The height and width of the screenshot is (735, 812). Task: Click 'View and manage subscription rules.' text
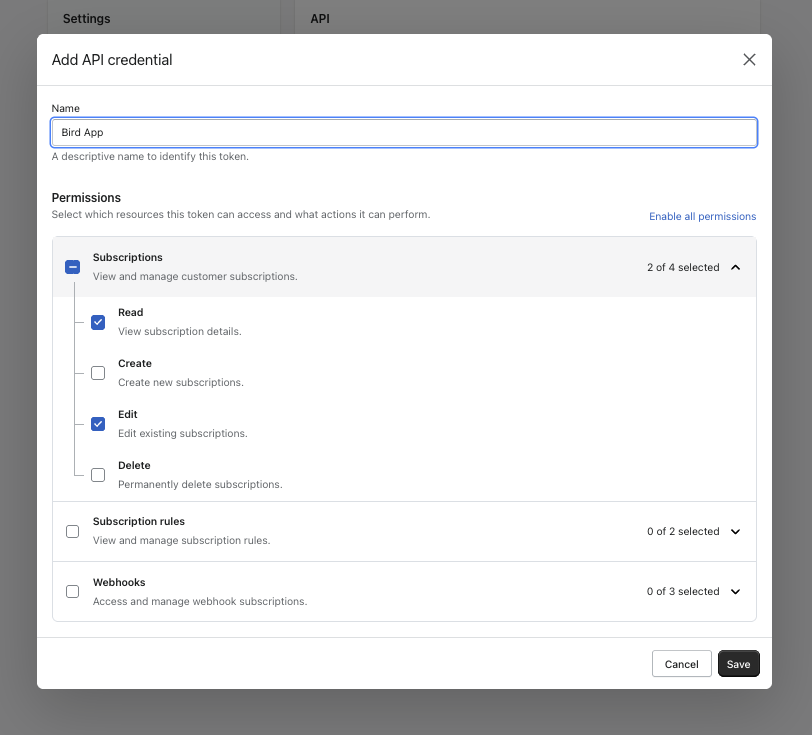181,540
